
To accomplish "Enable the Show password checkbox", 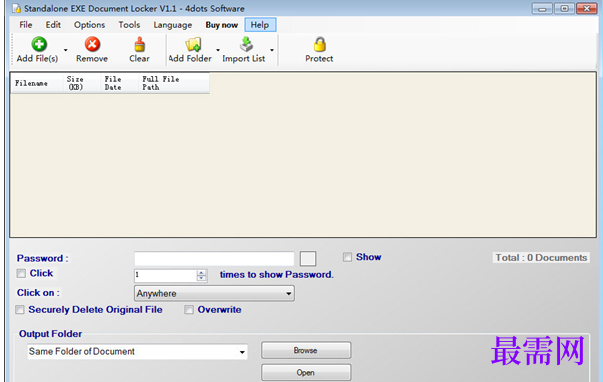I will point(347,257).
